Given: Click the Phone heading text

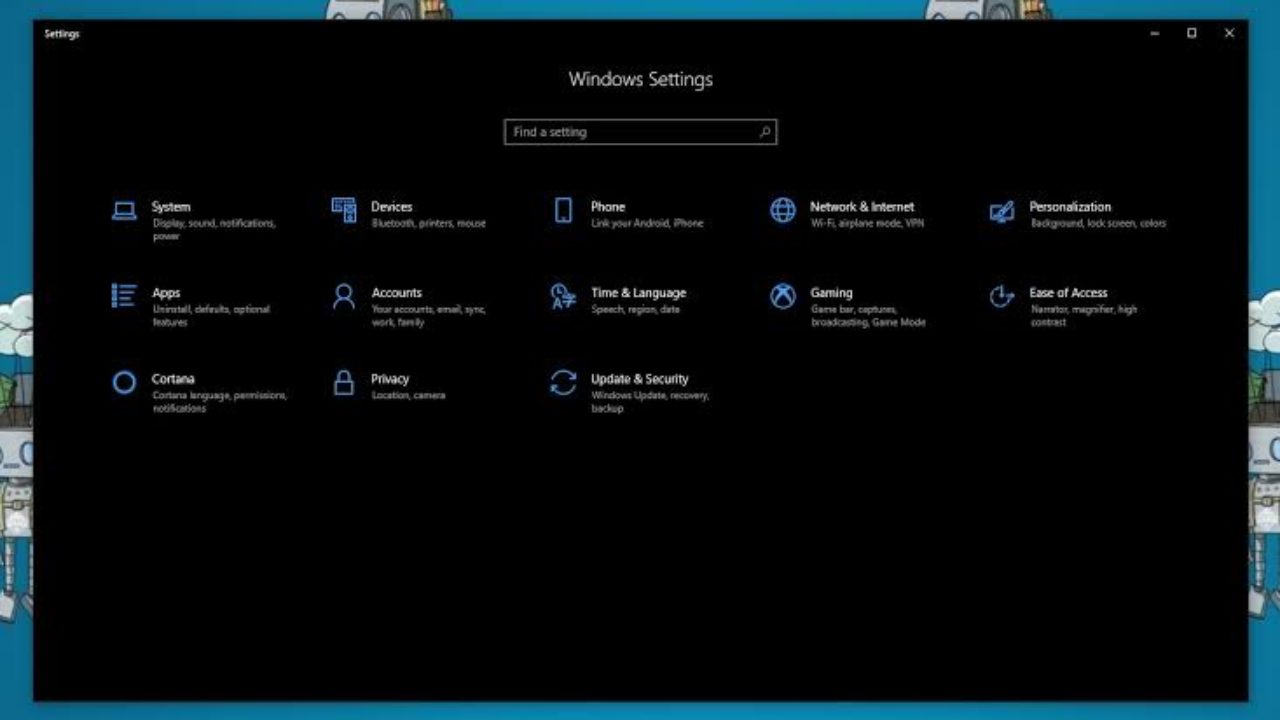Looking at the screenshot, I should (x=608, y=207).
